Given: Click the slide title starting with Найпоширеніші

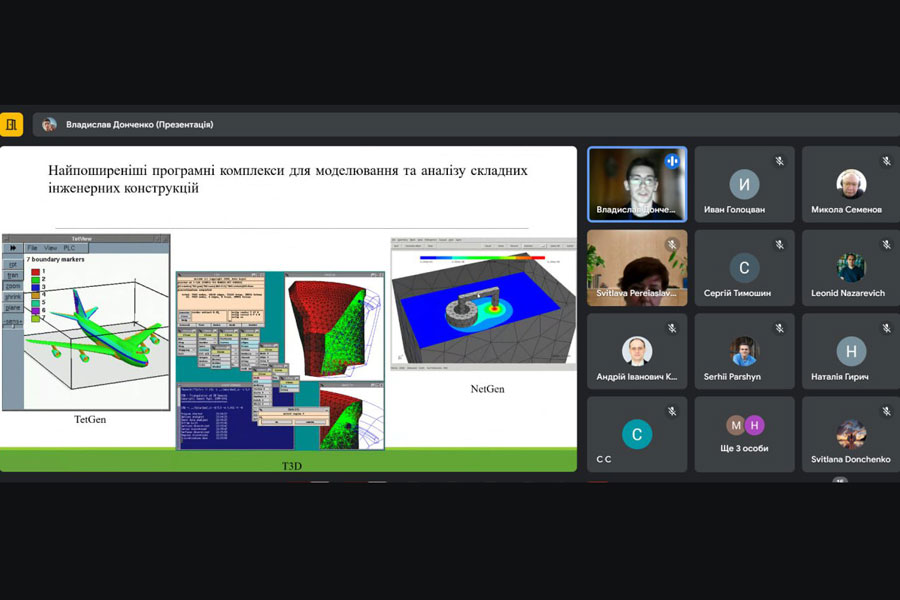Looking at the screenshot, I should click(x=288, y=179).
